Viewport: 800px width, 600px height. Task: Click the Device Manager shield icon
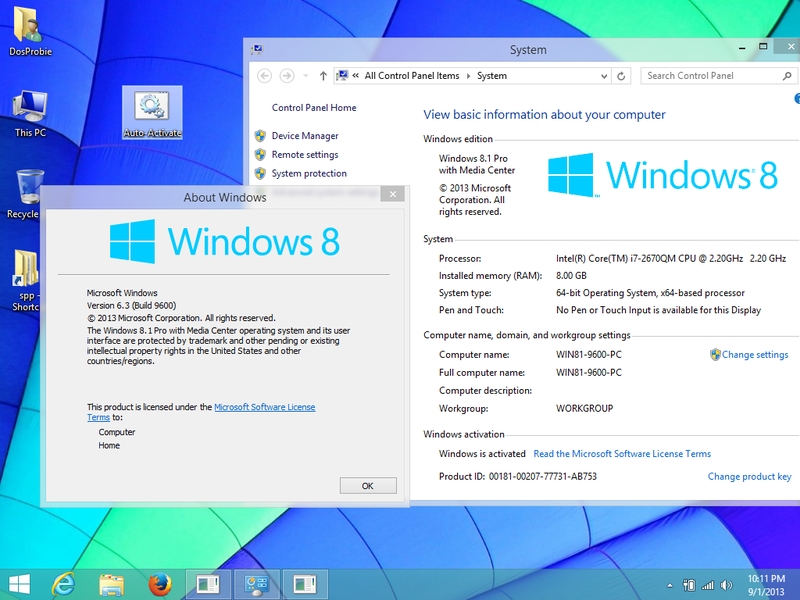point(260,136)
